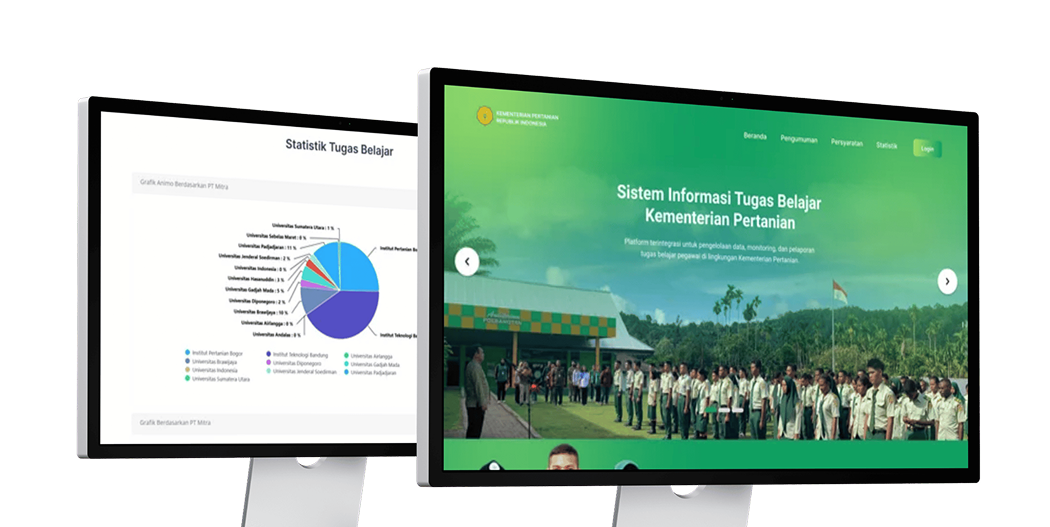Click the Universitas Airlangga : 0 % label
Image resolution: width=1050 pixels, height=527 pixels.
[267, 323]
